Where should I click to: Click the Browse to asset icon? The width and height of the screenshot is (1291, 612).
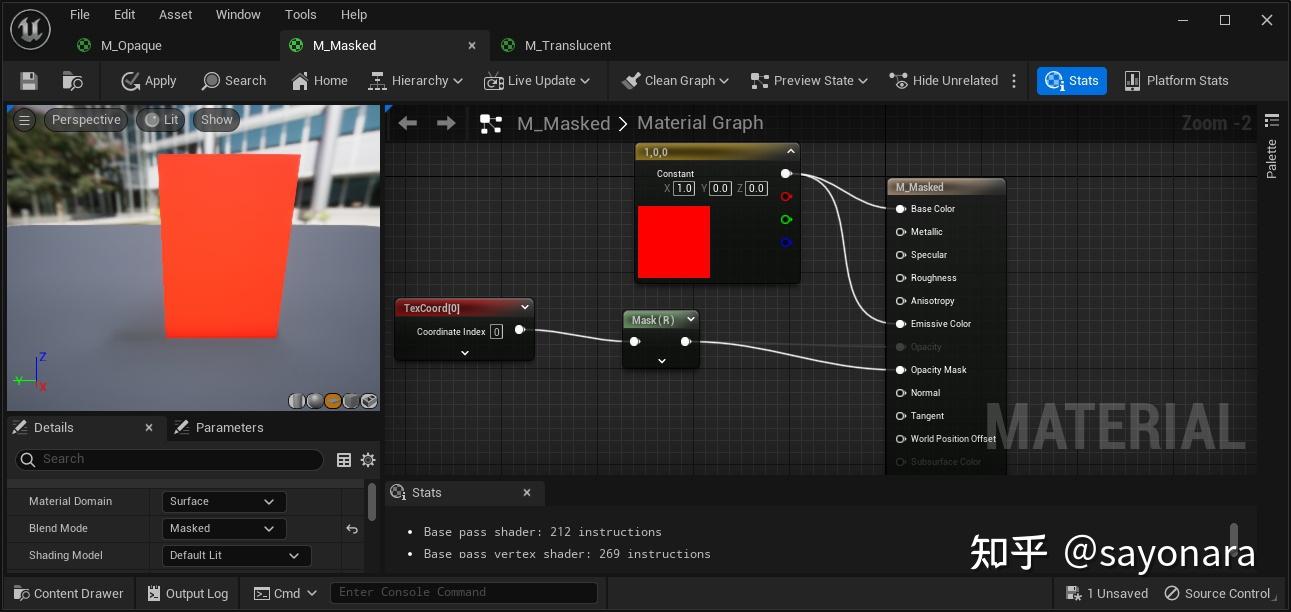point(70,80)
